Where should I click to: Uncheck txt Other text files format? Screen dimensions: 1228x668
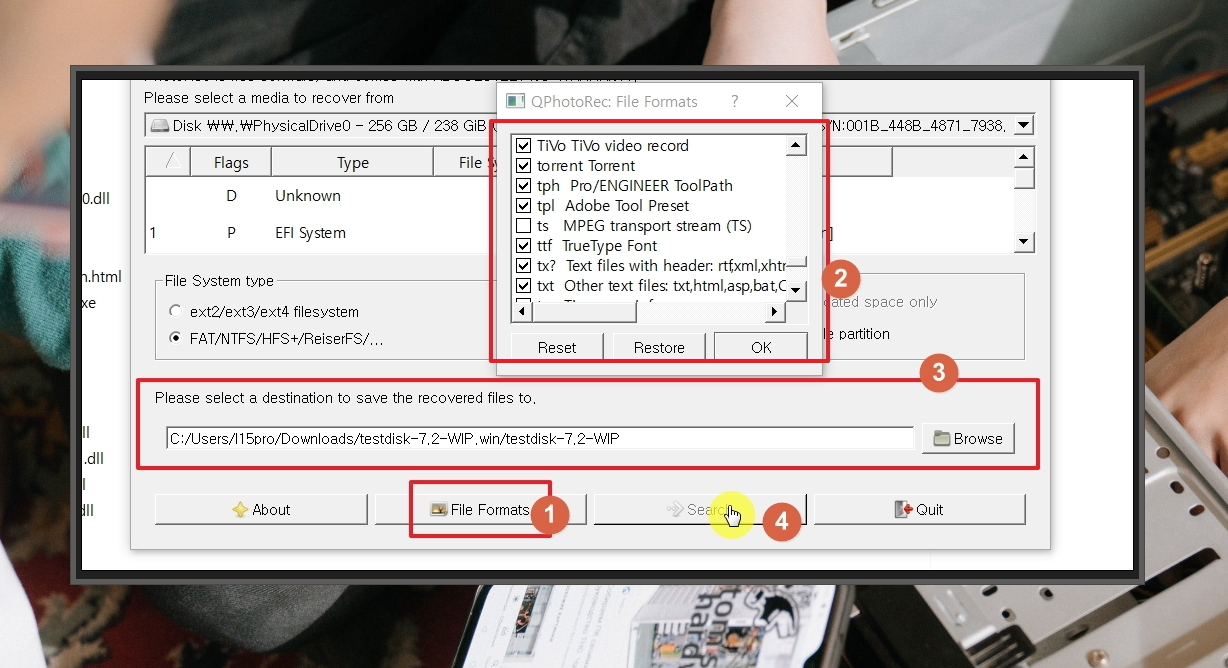tap(523, 286)
